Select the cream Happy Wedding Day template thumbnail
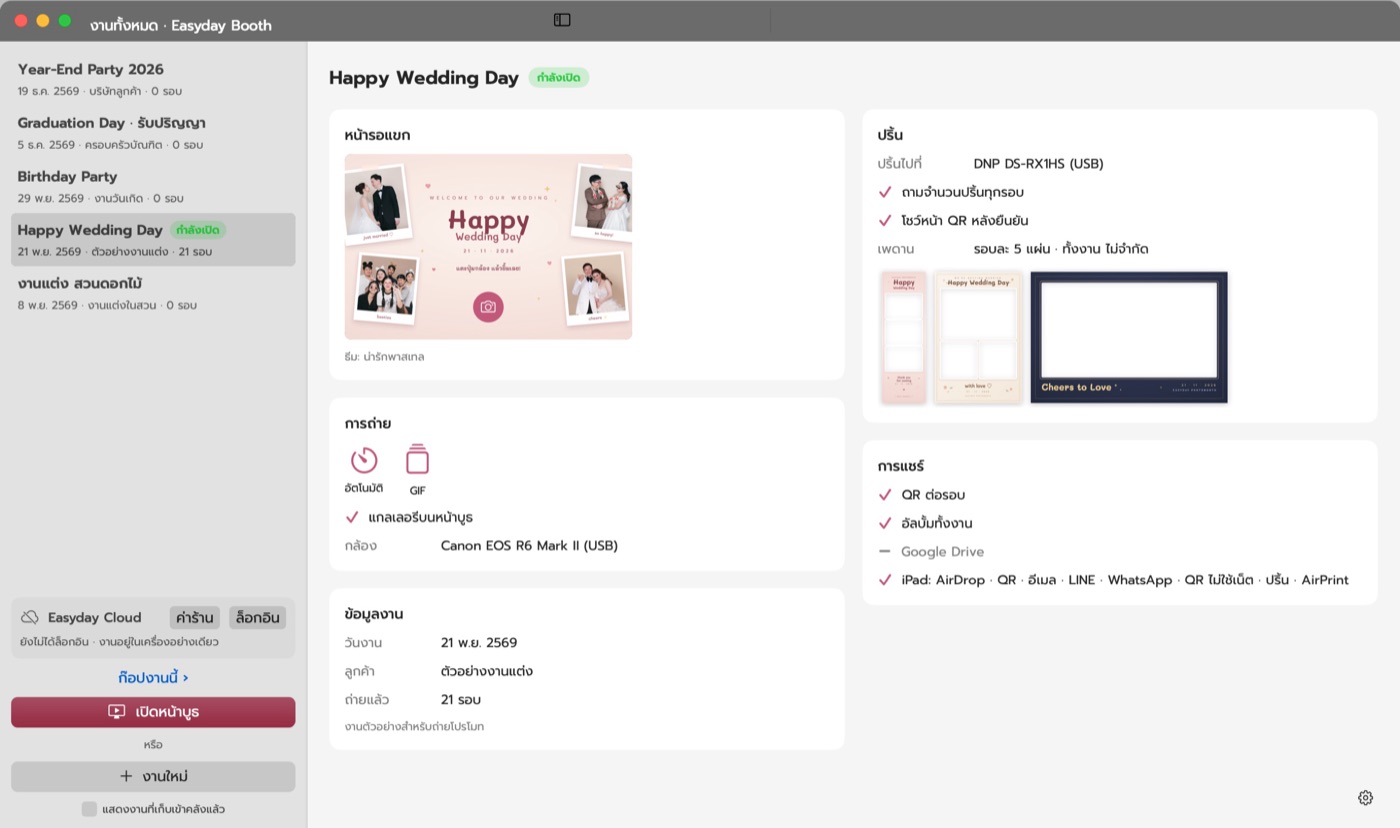This screenshot has height=828, width=1400. pos(978,337)
